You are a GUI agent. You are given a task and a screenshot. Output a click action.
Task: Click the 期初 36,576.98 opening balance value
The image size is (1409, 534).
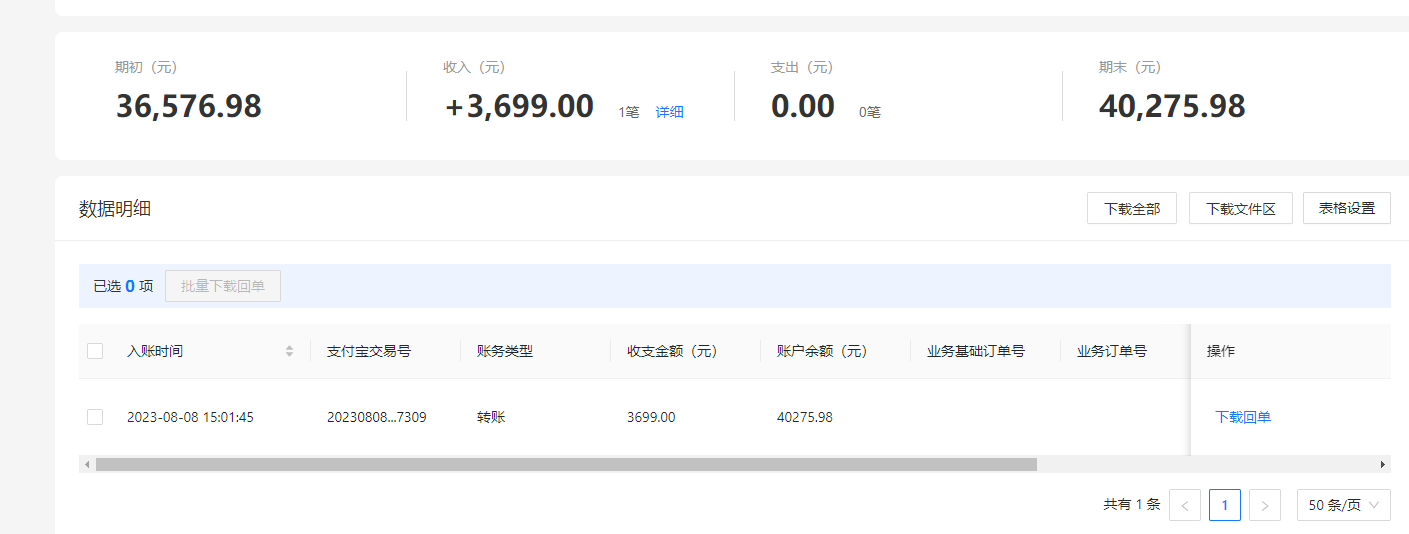click(x=189, y=106)
